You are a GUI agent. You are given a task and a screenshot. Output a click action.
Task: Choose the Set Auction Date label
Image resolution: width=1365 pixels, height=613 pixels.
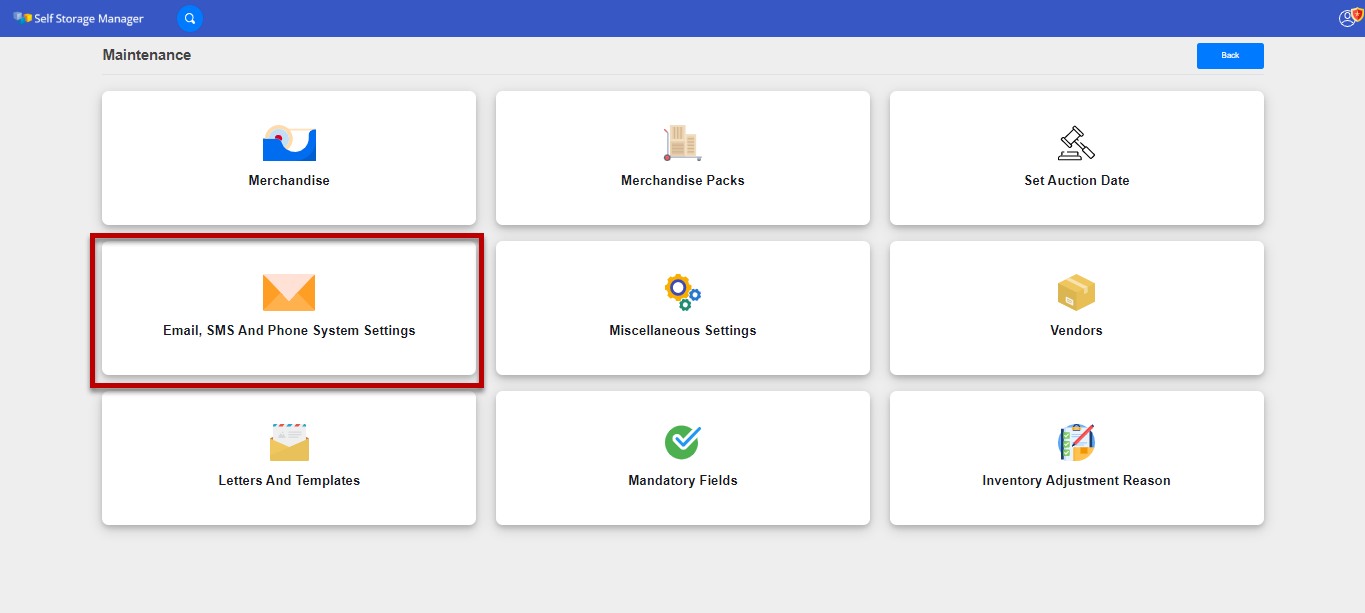(1076, 181)
